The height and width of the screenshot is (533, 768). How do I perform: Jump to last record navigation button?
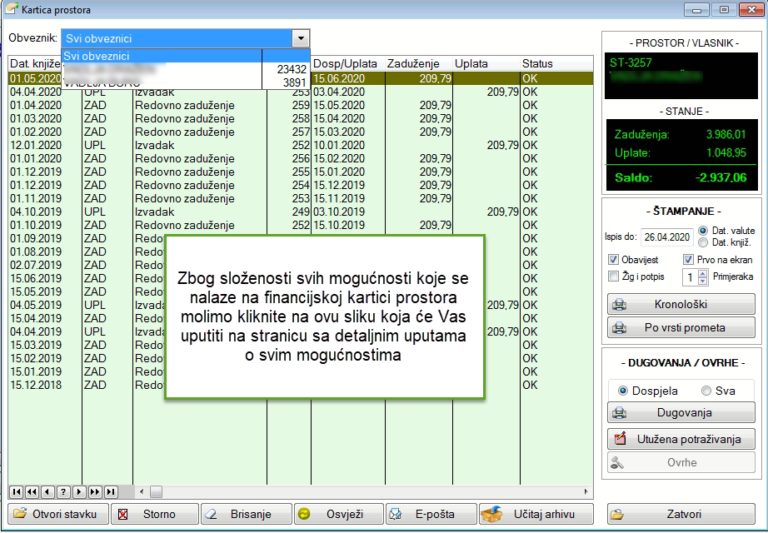pyautogui.click(x=111, y=491)
